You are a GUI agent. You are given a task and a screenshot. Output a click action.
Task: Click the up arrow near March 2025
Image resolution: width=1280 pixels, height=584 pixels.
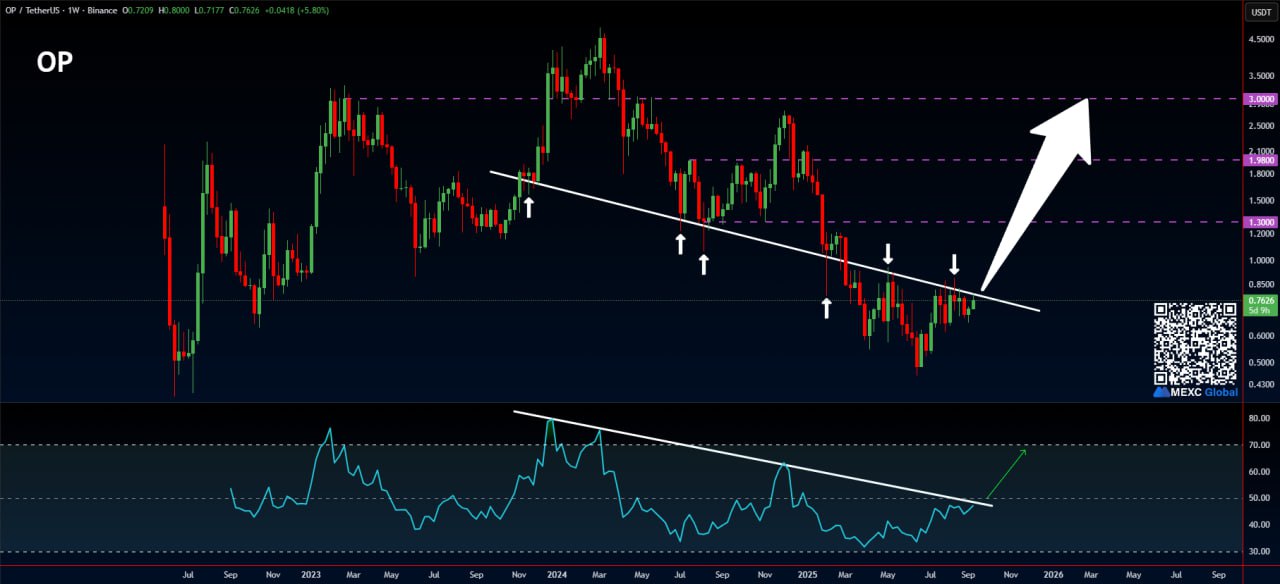coord(826,307)
